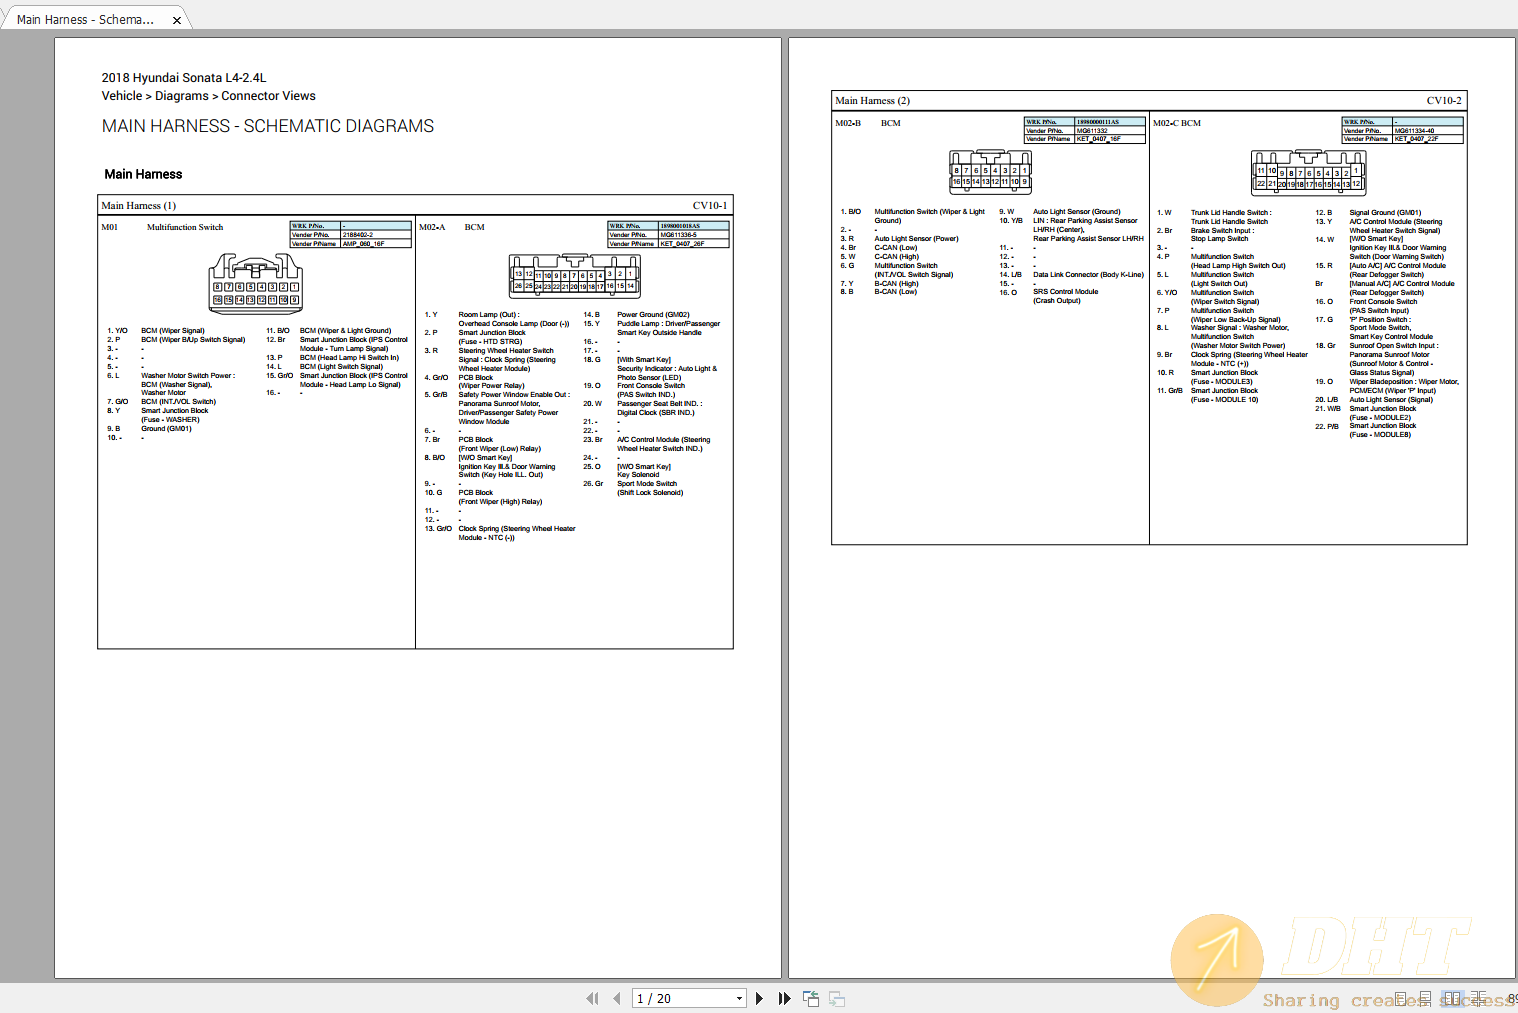Click heading 'MAIN HARNESS - SCHEMATIC DIAGRAMS'

(x=268, y=126)
